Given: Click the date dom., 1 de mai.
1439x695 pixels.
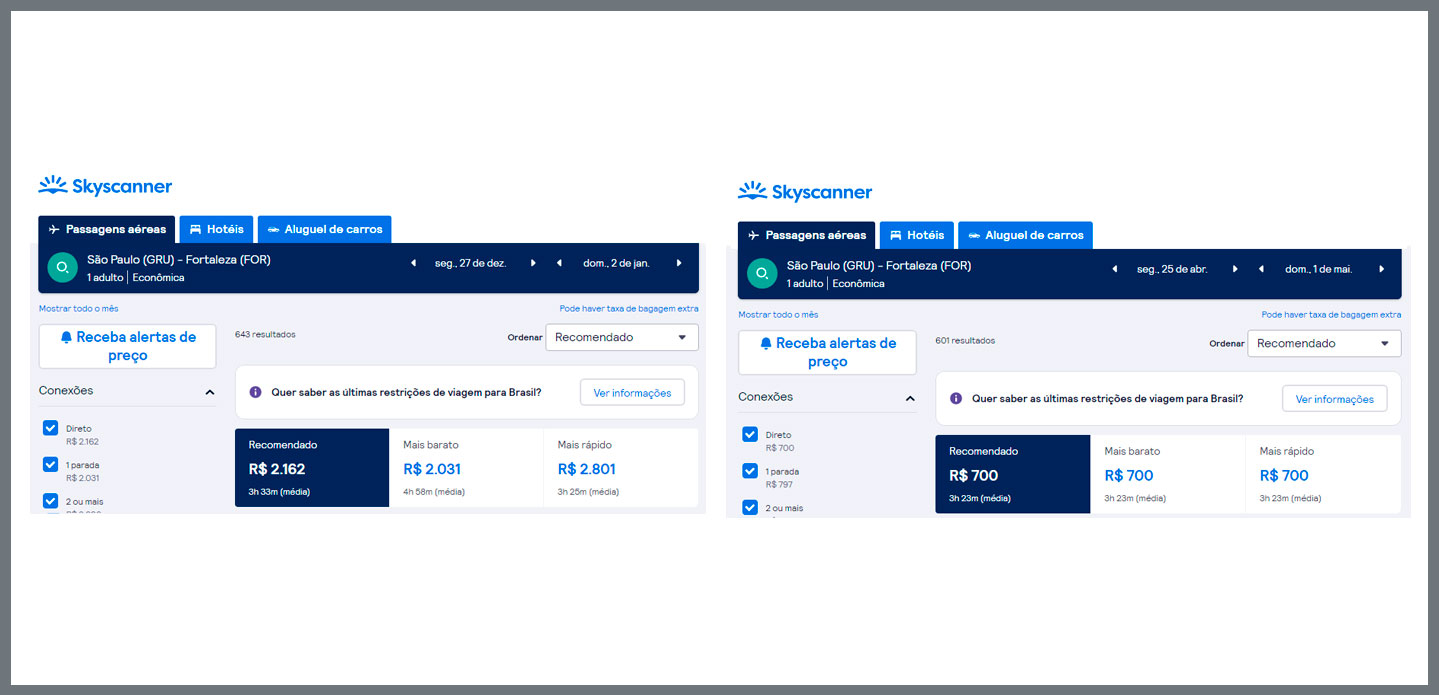Looking at the screenshot, I should [1319, 269].
